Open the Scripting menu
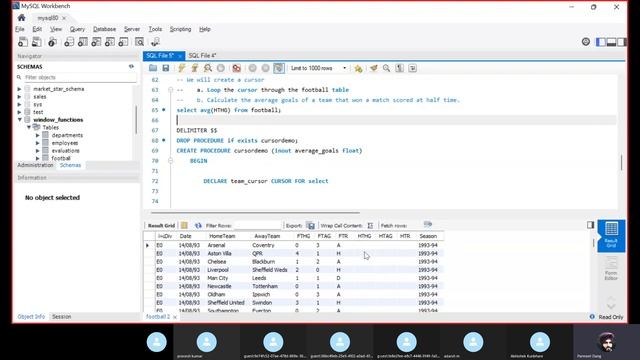 (180, 29)
